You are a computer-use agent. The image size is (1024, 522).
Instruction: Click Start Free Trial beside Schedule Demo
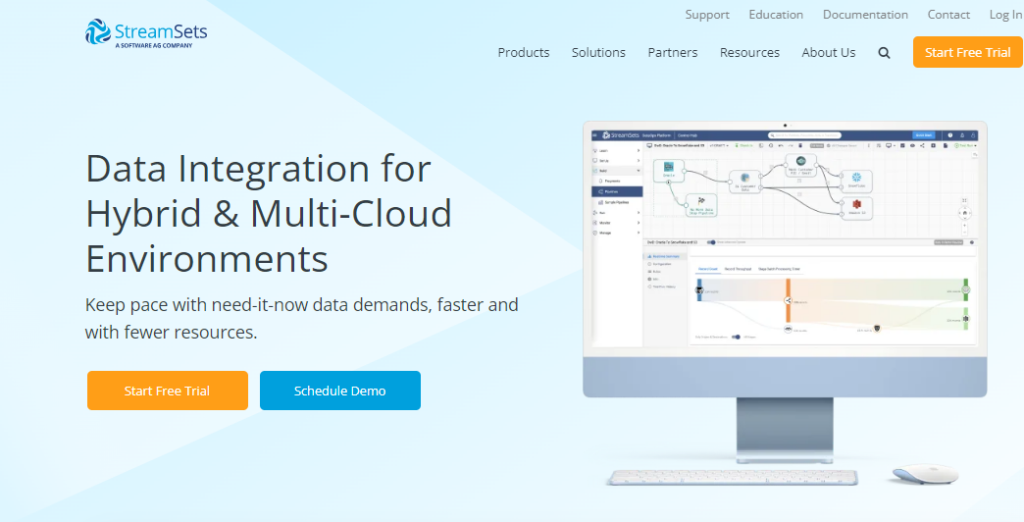click(167, 391)
